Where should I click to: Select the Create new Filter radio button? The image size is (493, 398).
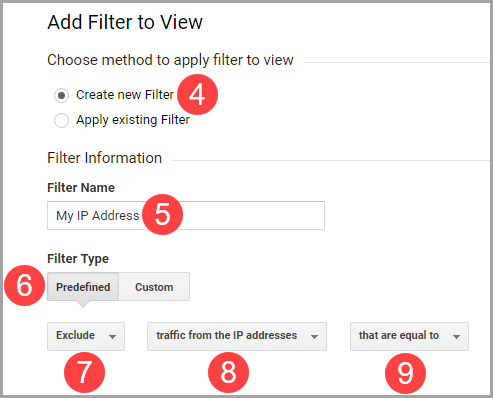pos(61,95)
